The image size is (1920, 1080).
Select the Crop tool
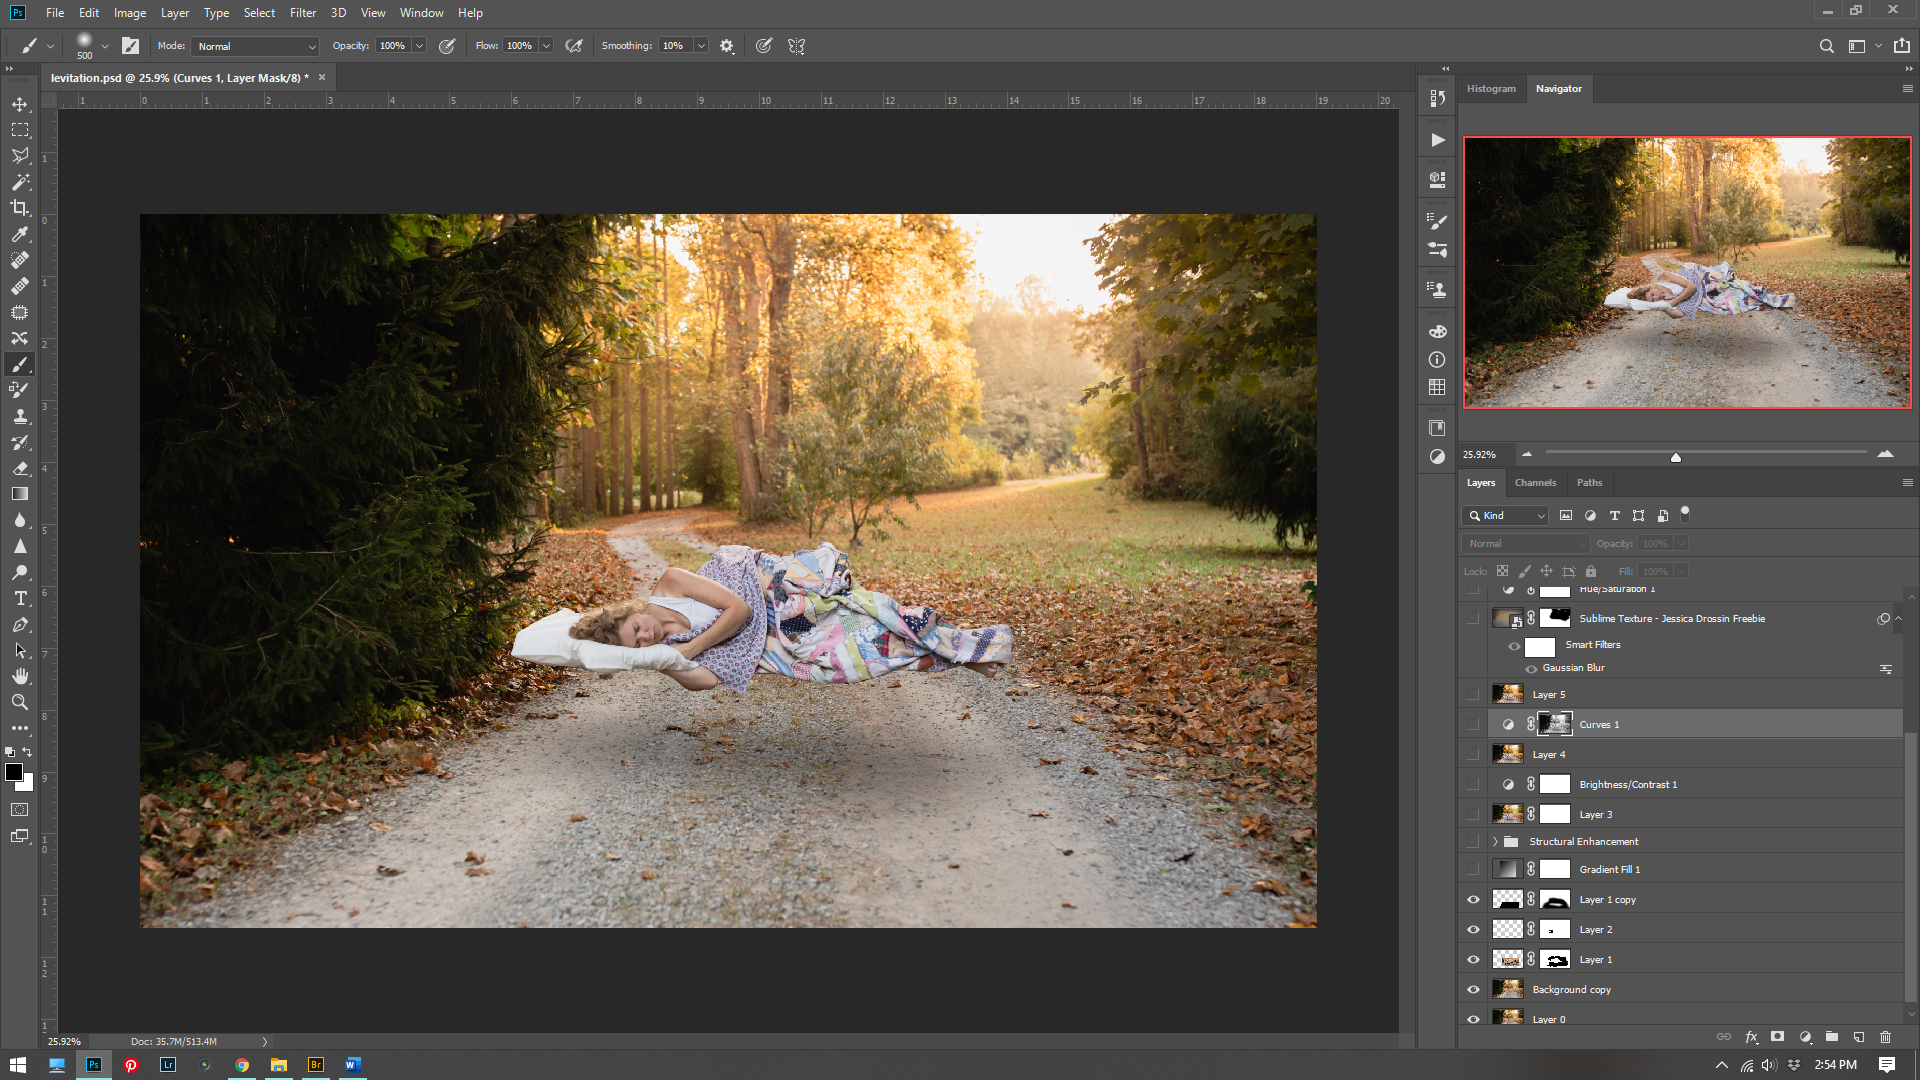[20, 208]
